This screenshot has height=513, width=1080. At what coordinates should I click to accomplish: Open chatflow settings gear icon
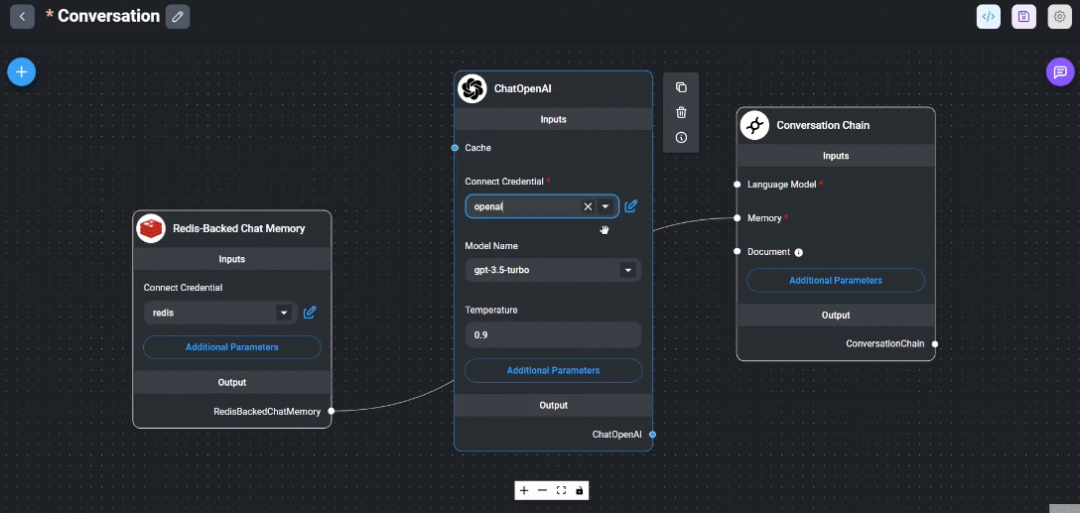1059,17
